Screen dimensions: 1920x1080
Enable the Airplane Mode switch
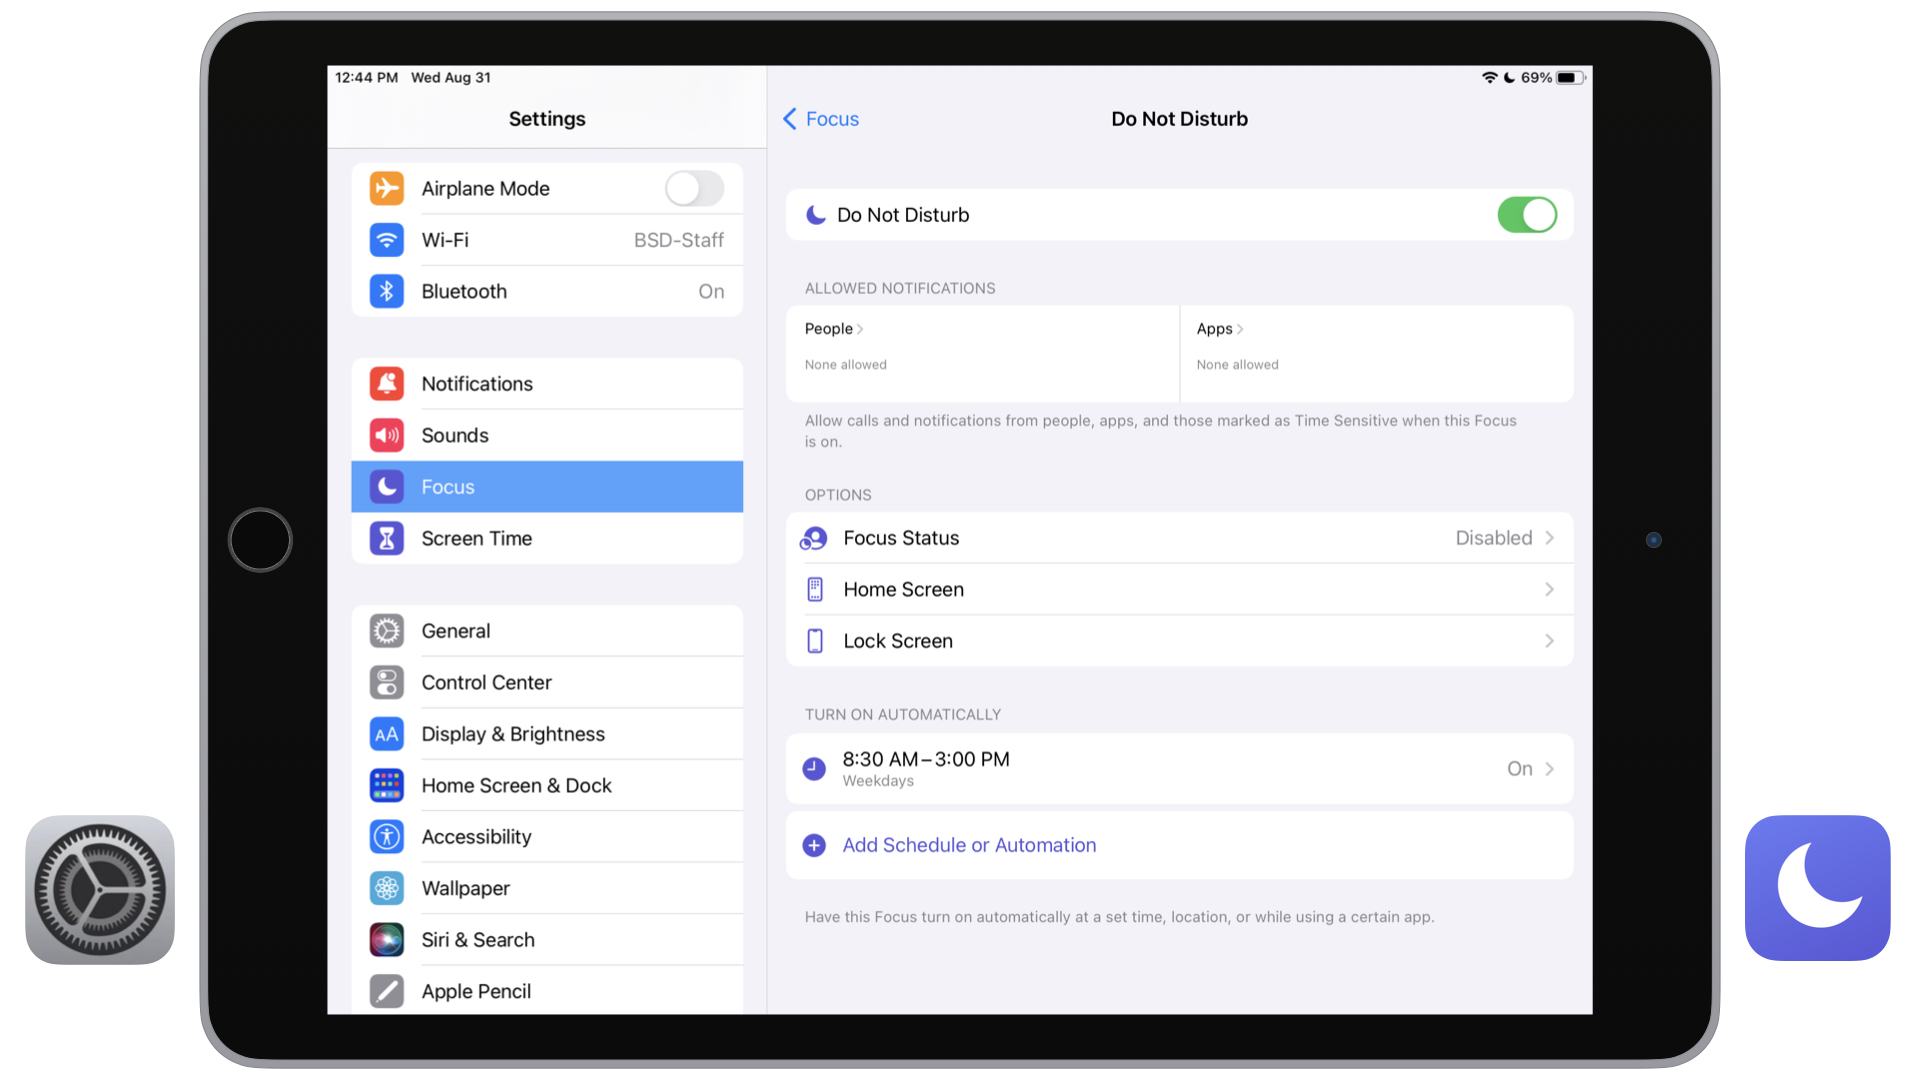tap(694, 188)
